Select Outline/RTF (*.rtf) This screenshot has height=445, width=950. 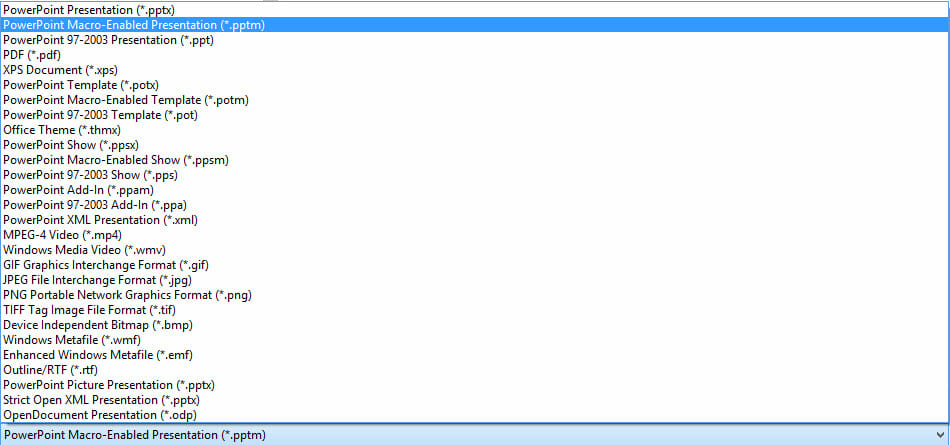point(474,370)
